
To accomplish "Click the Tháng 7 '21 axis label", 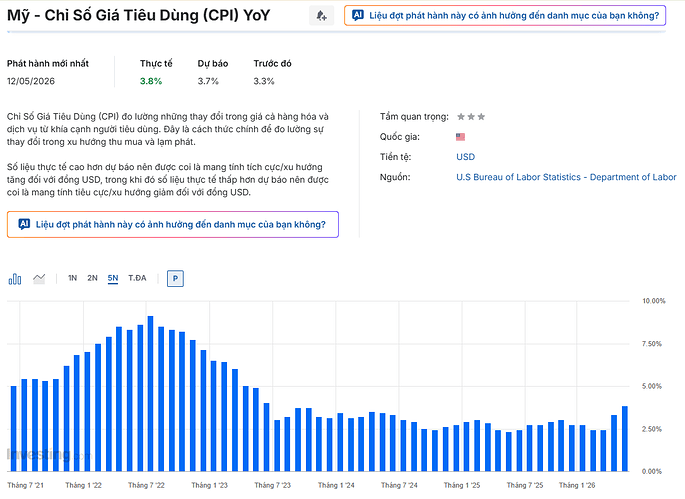I will pyautogui.click(x=25, y=485).
